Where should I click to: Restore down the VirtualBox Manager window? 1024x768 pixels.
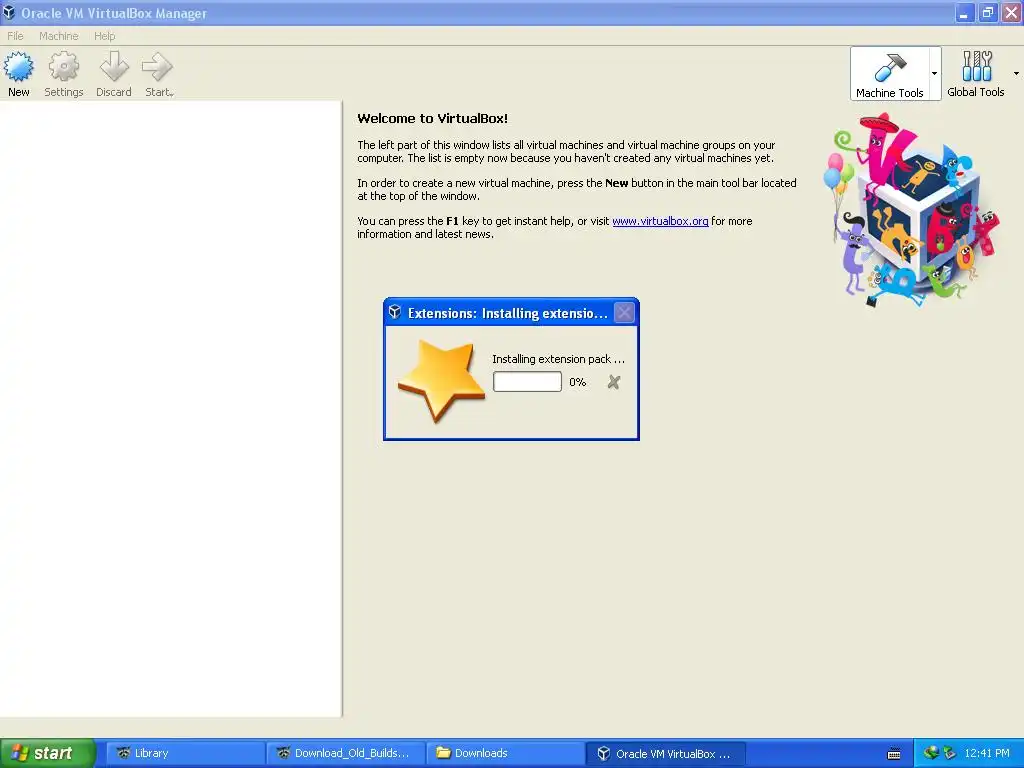[x=988, y=13]
